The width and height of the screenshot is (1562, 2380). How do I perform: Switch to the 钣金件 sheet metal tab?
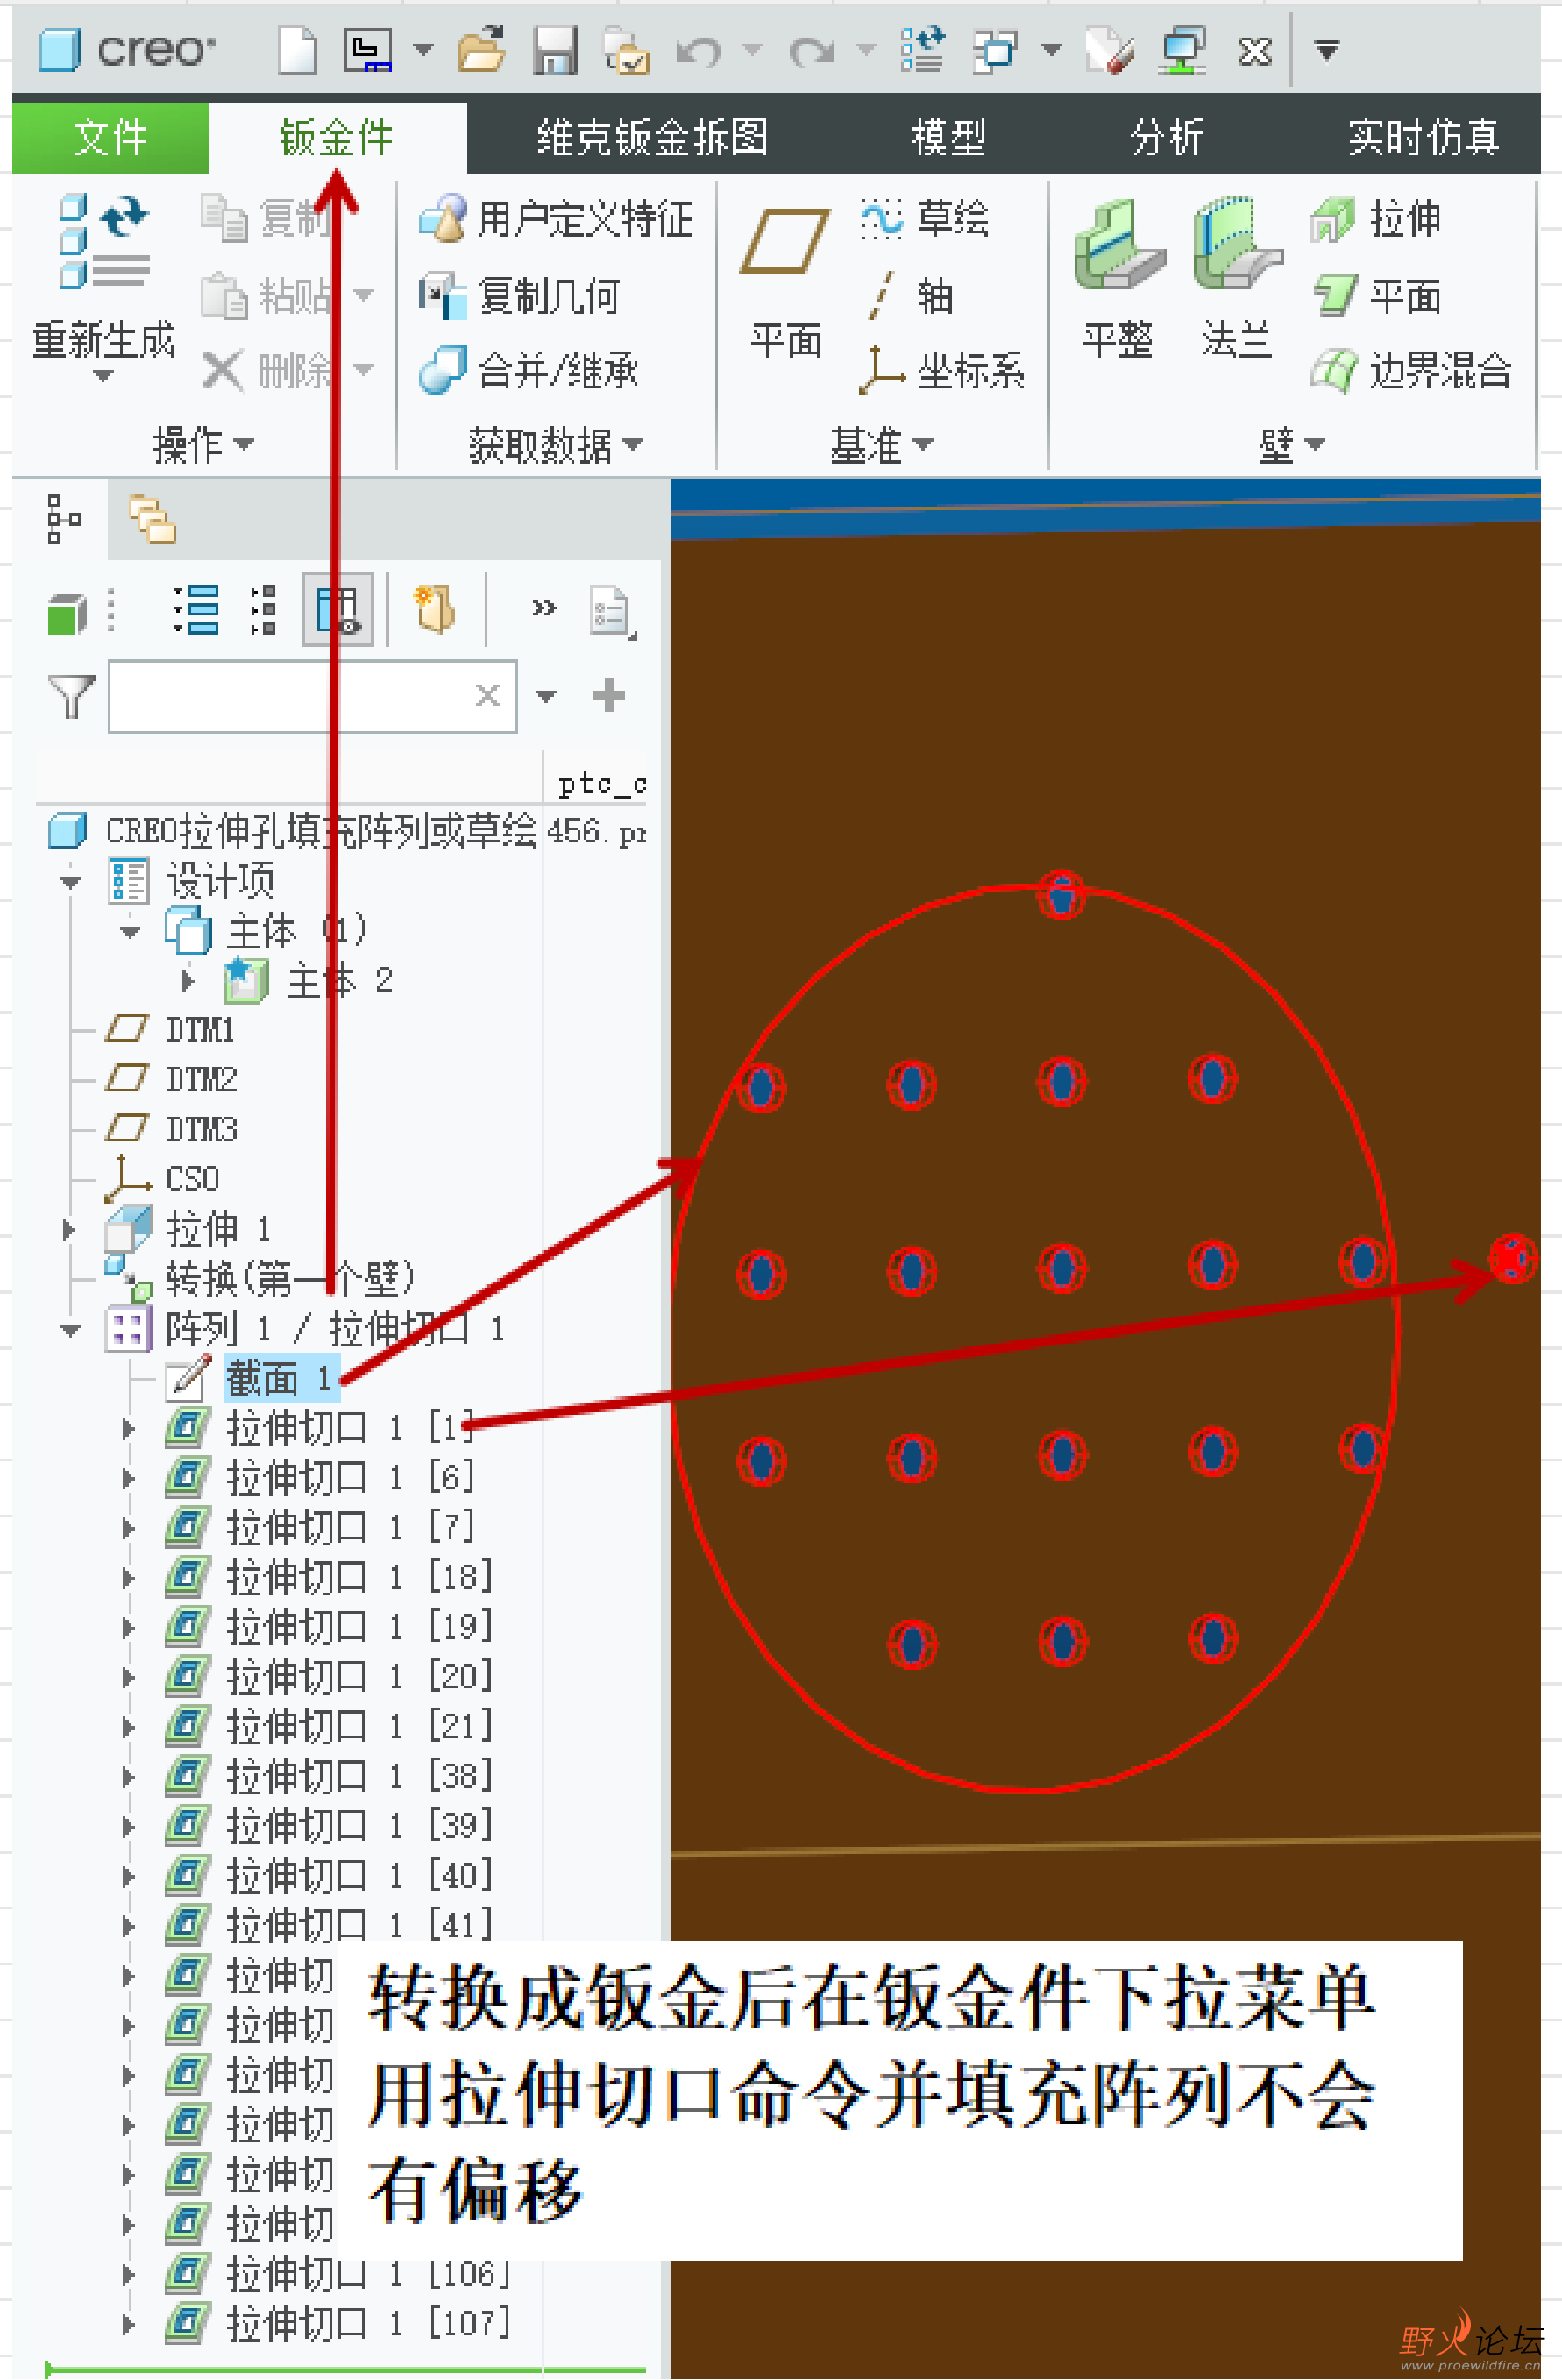pos(337,137)
